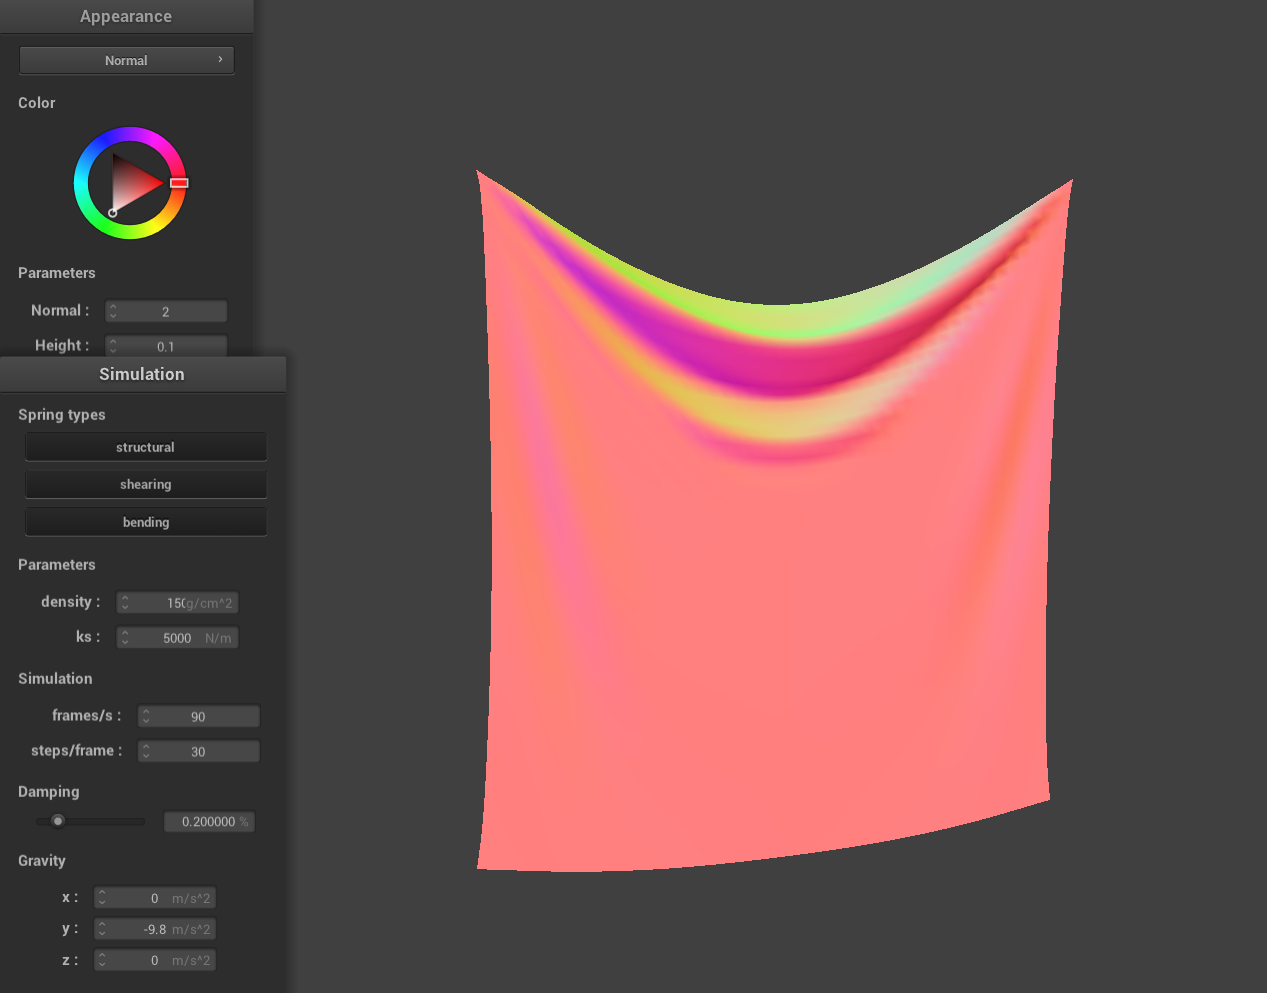
Task: Click the gravity x stepper arrows
Action: [102, 898]
